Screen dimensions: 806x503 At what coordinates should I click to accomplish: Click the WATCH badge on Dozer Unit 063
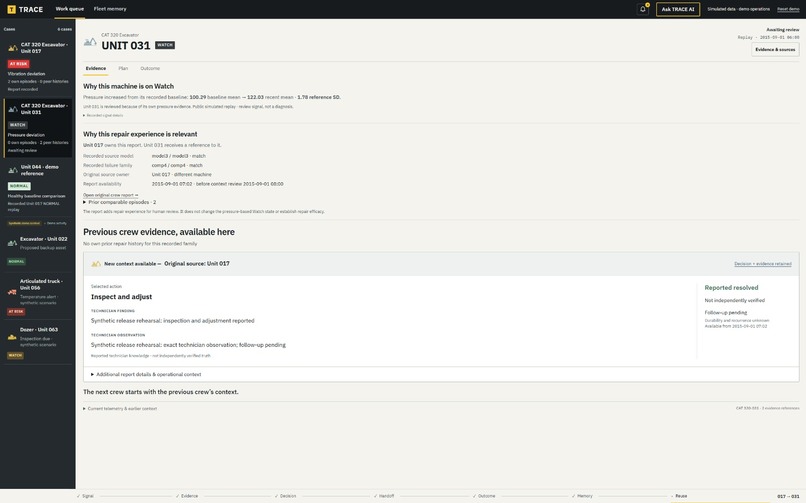[x=15, y=356]
